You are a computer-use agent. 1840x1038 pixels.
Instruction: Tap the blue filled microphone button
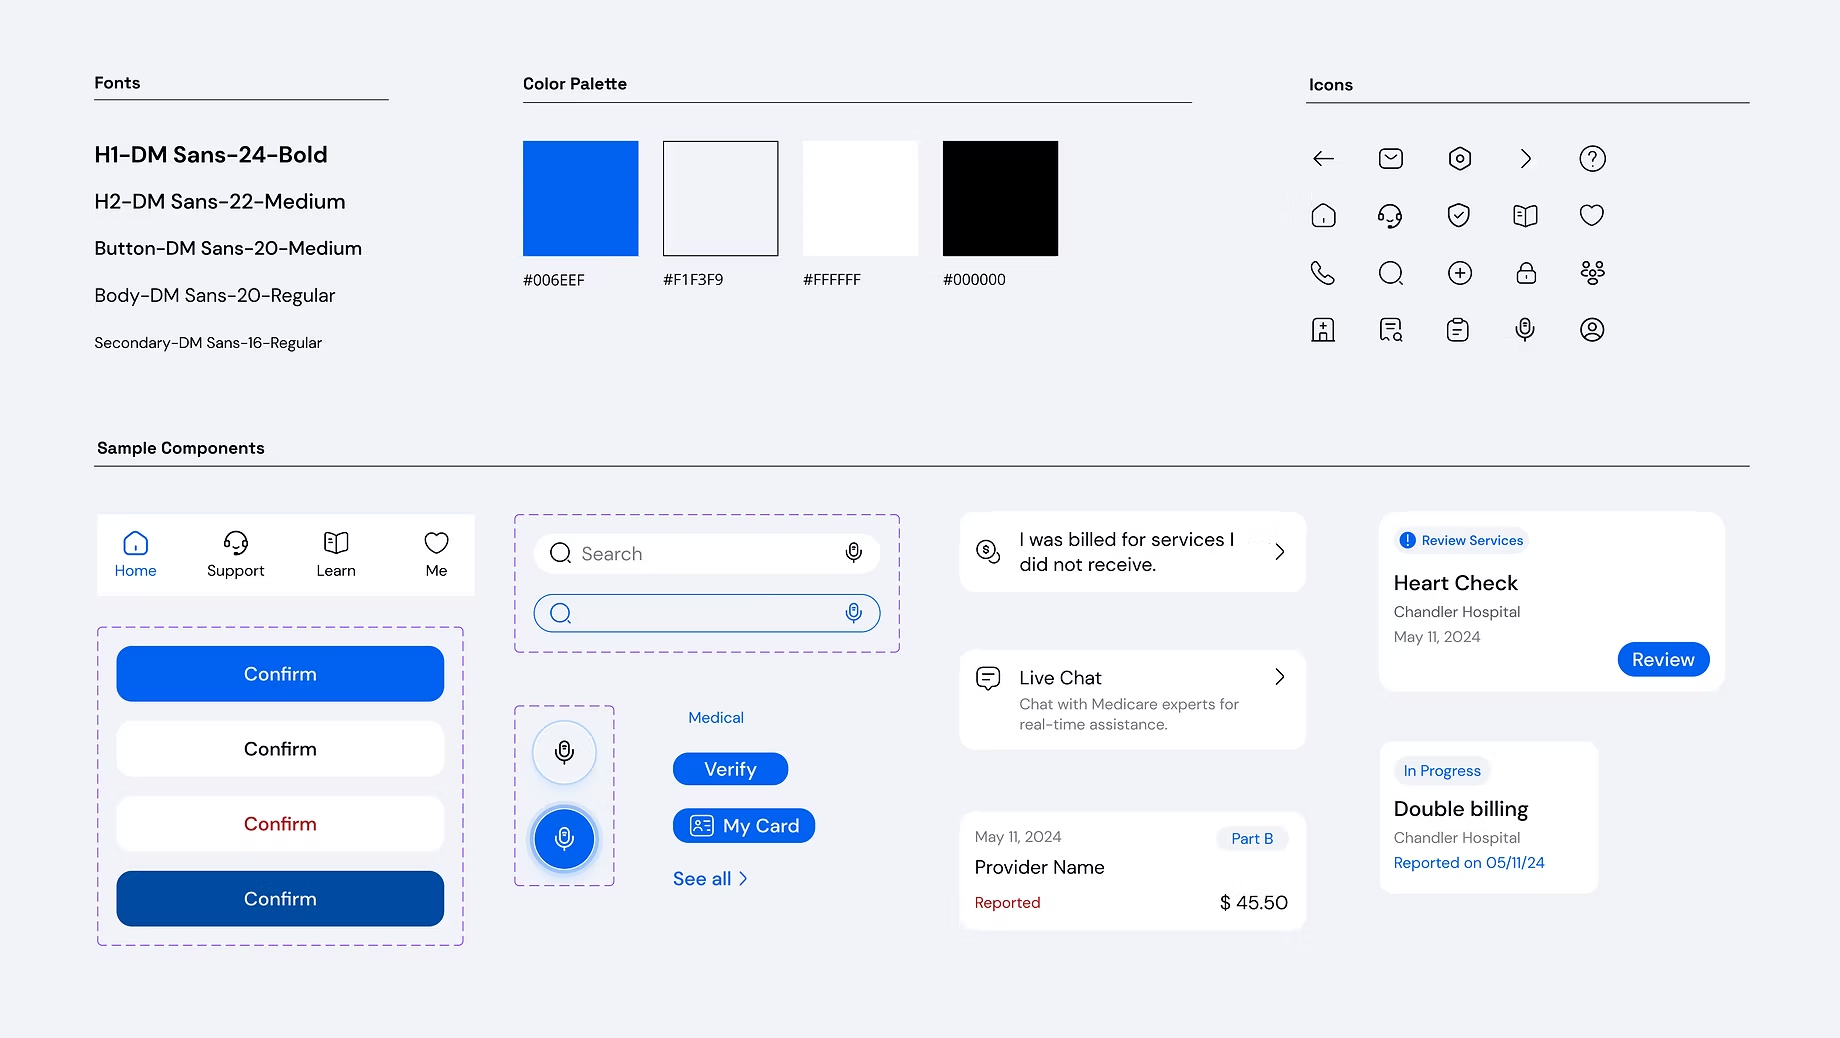click(x=564, y=838)
